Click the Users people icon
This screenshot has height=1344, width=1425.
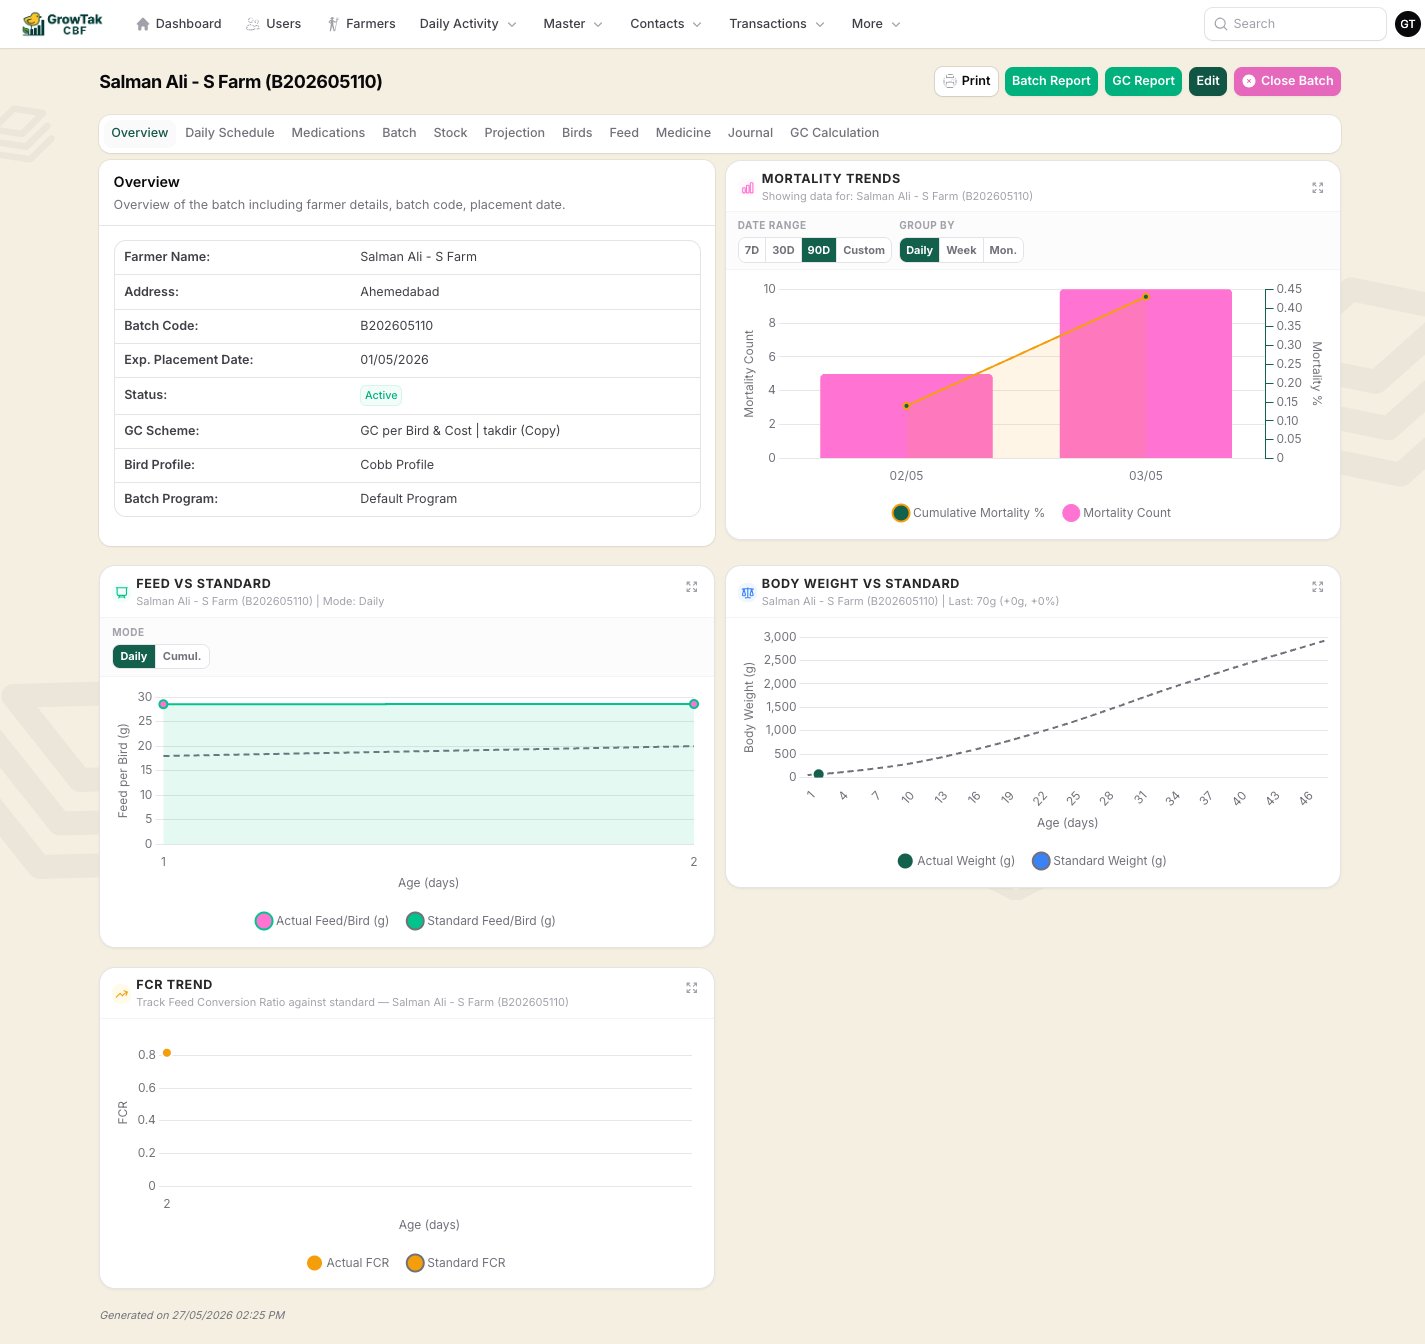(253, 24)
